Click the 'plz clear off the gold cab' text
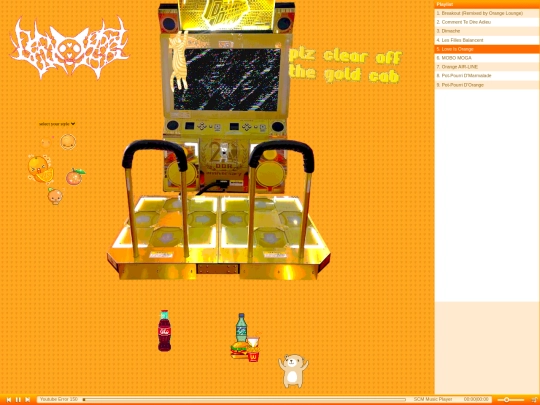This screenshot has width=540, height=405. tap(345, 66)
